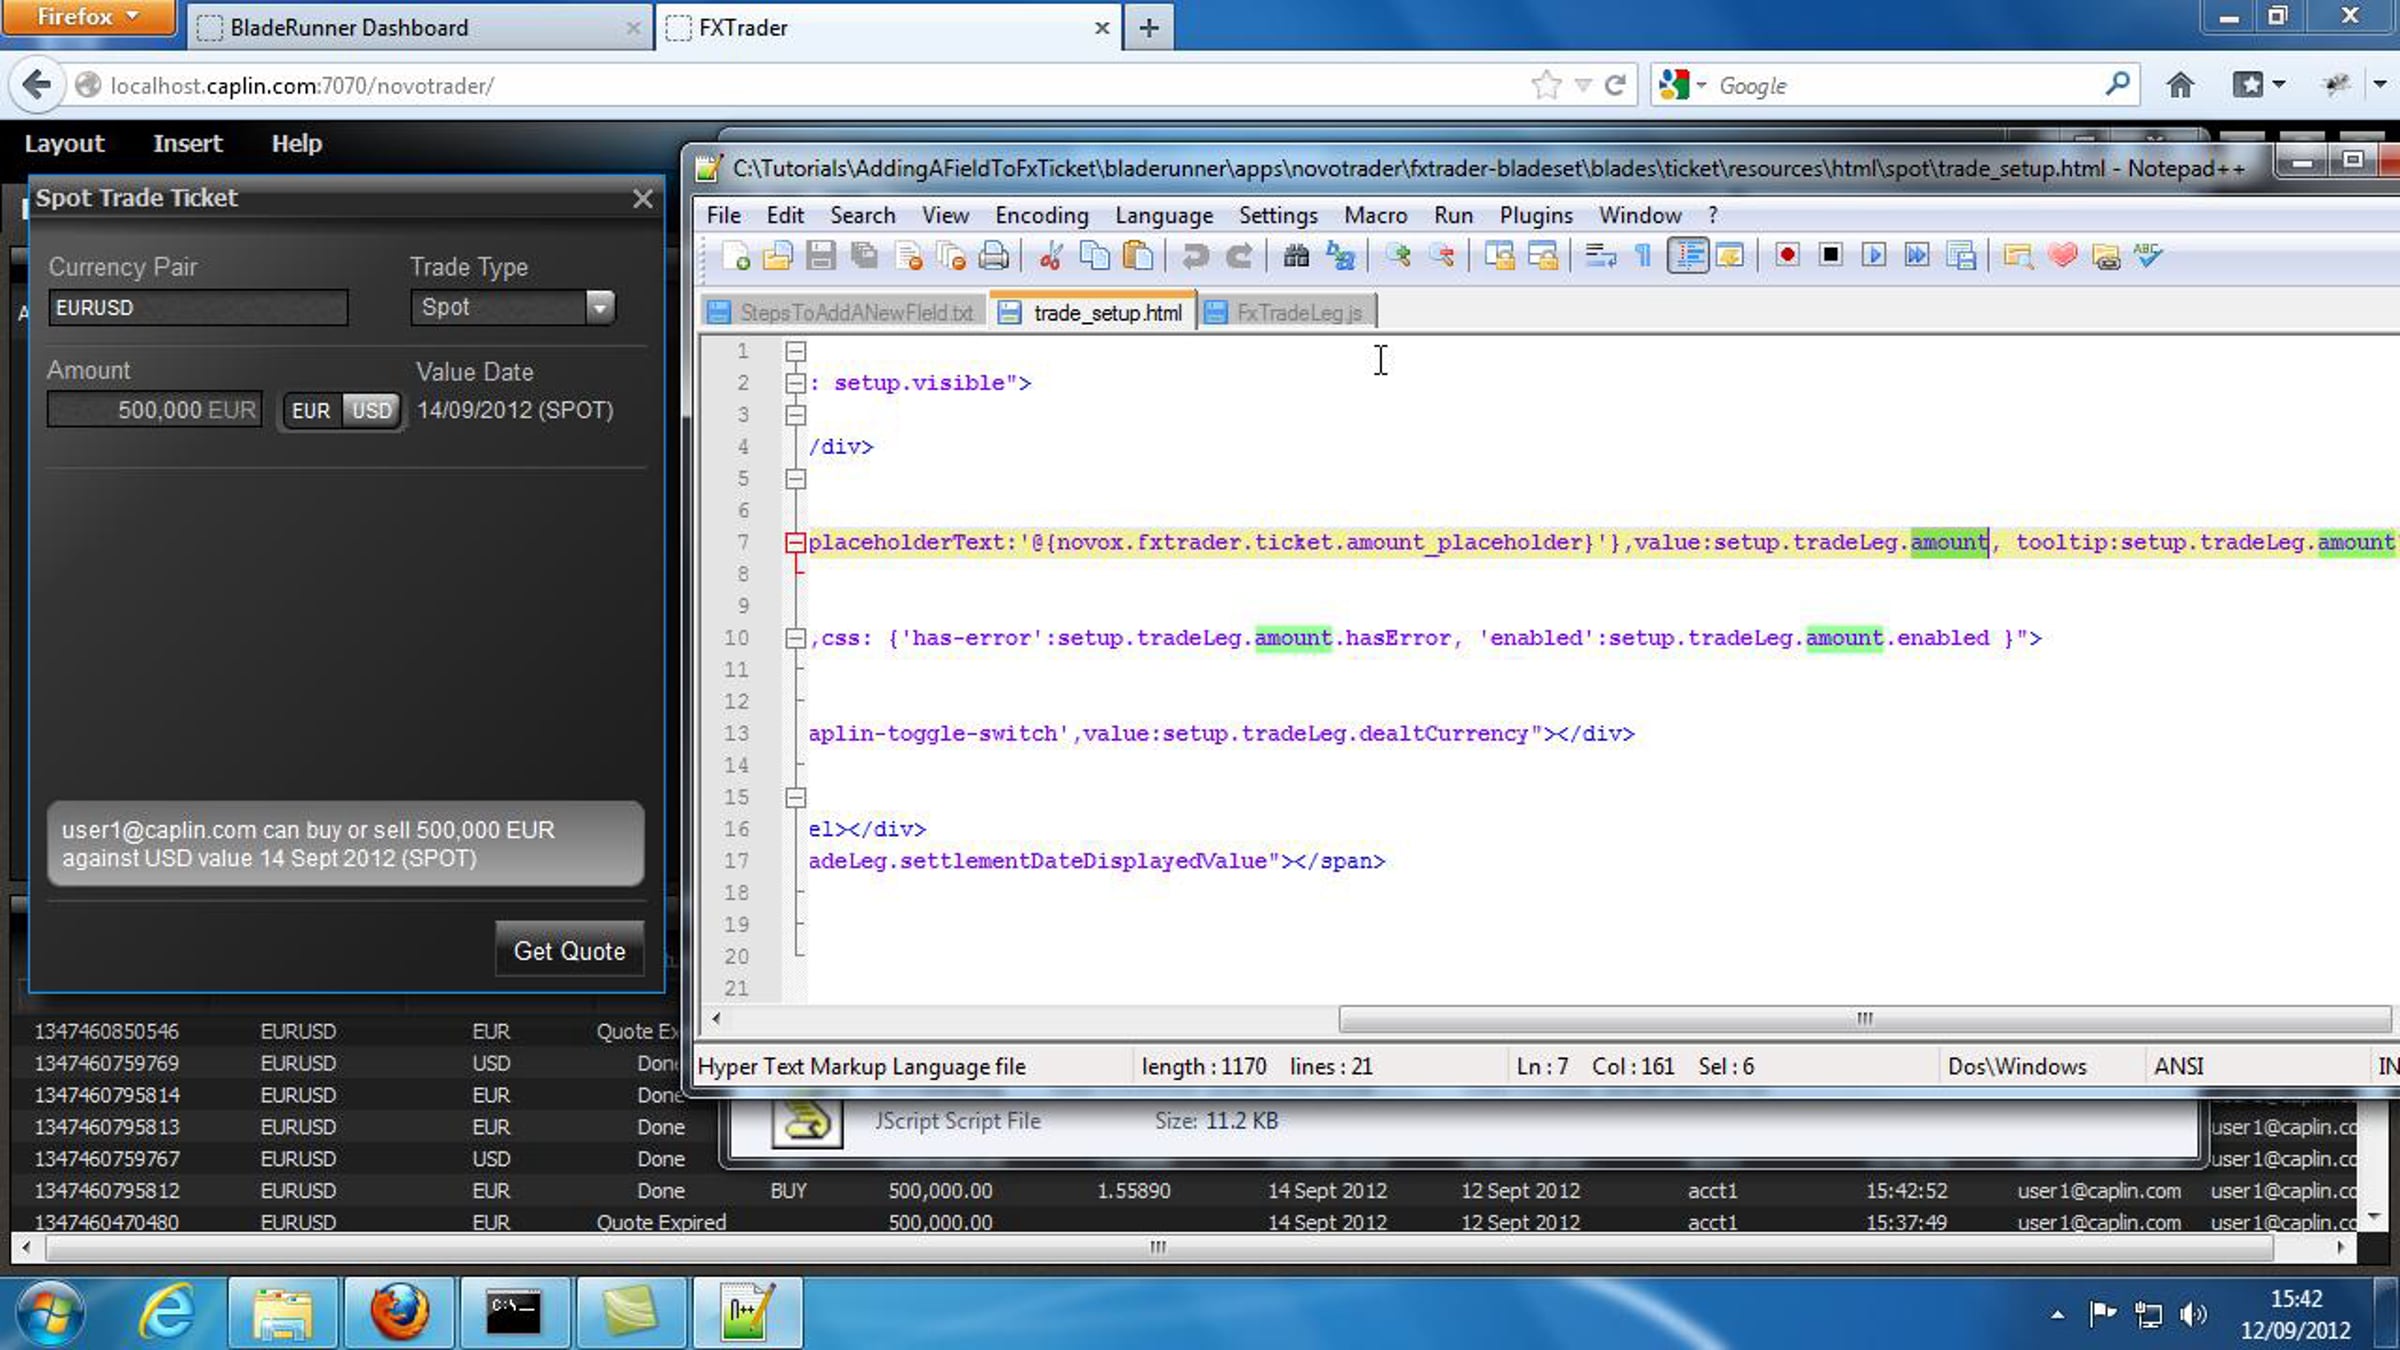Open Find with the binoculars icon
Image resolution: width=2400 pixels, height=1350 pixels.
(x=1296, y=256)
